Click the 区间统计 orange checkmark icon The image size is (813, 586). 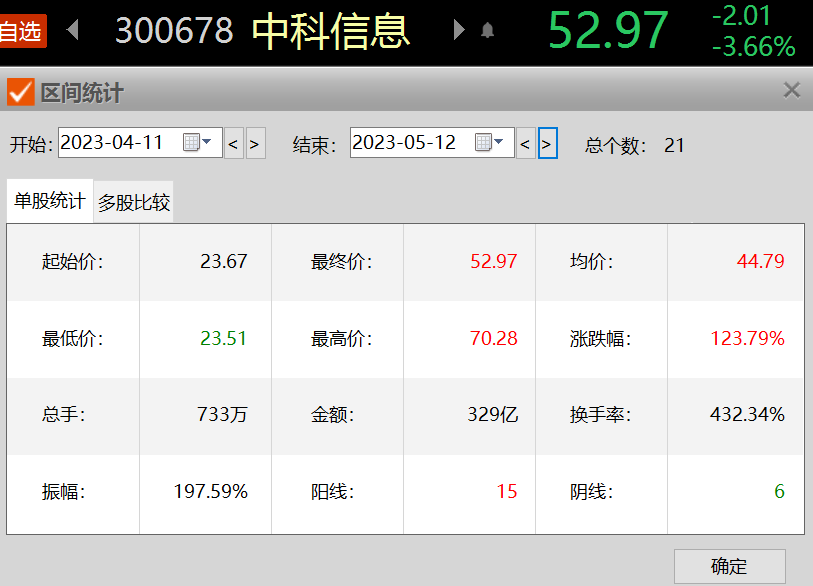[21, 92]
